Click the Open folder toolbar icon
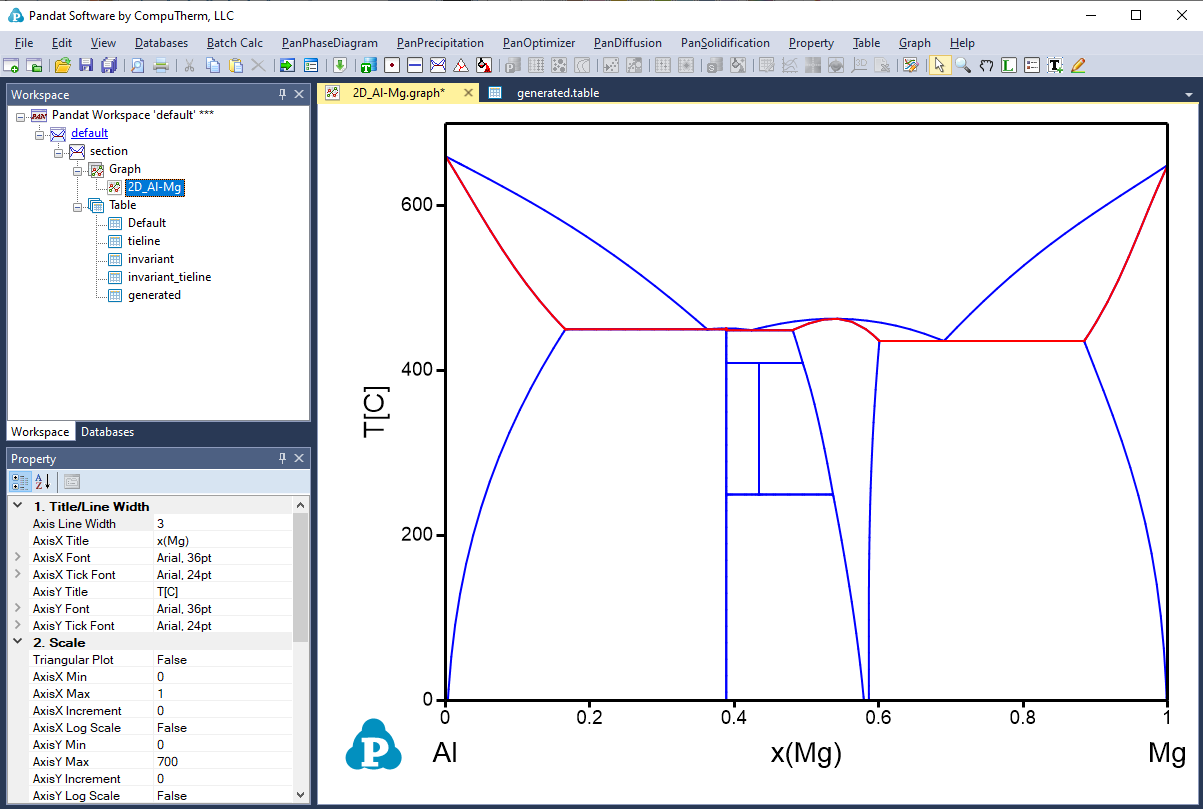This screenshot has height=809, width=1203. 62,65
